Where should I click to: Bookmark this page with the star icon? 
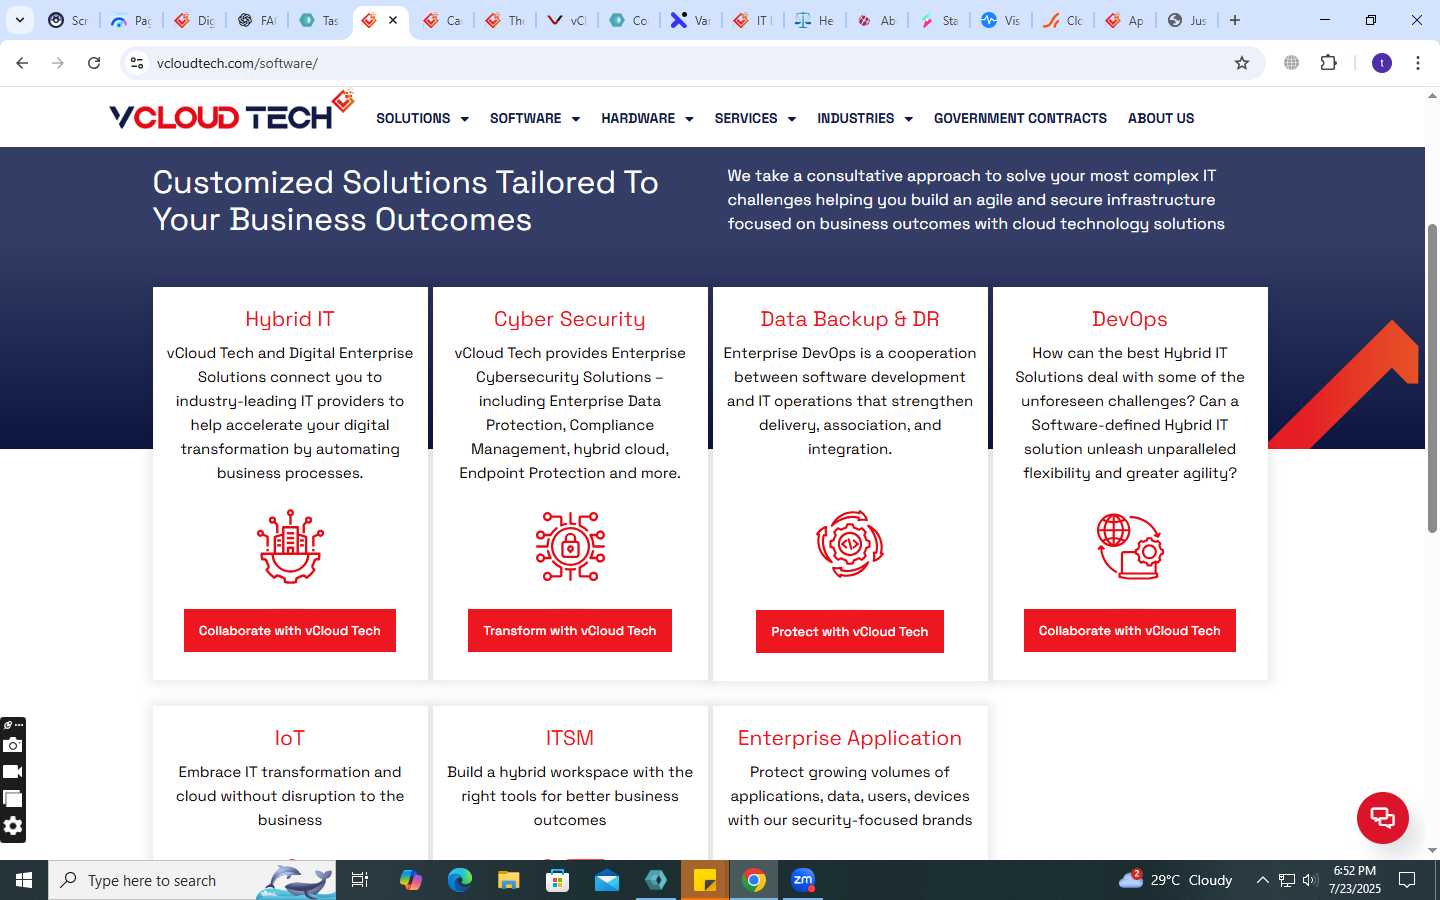point(1242,63)
